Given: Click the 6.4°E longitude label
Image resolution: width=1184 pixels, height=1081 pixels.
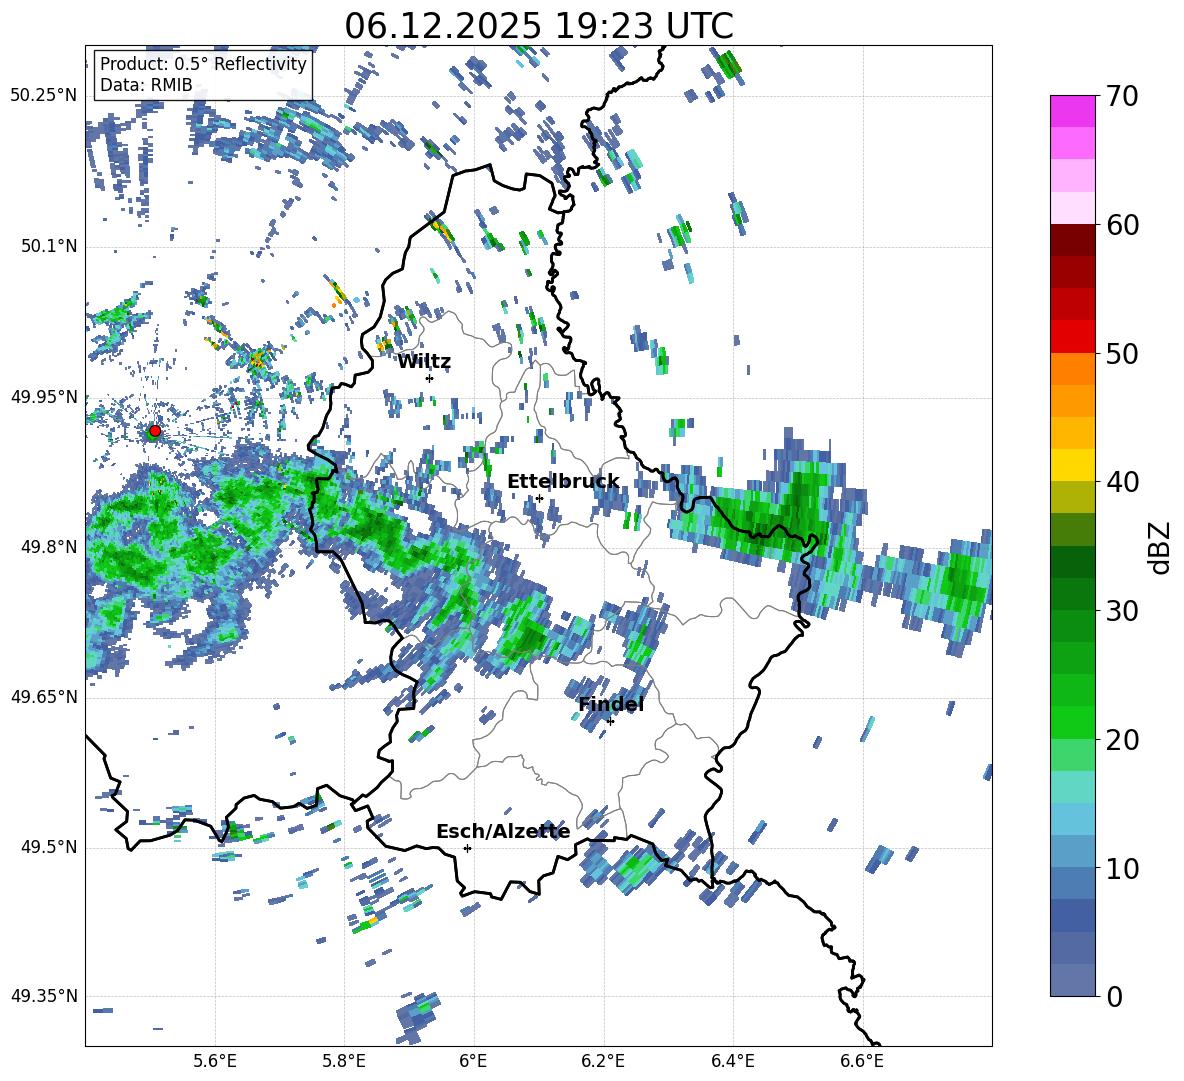Looking at the screenshot, I should pos(732,1061).
